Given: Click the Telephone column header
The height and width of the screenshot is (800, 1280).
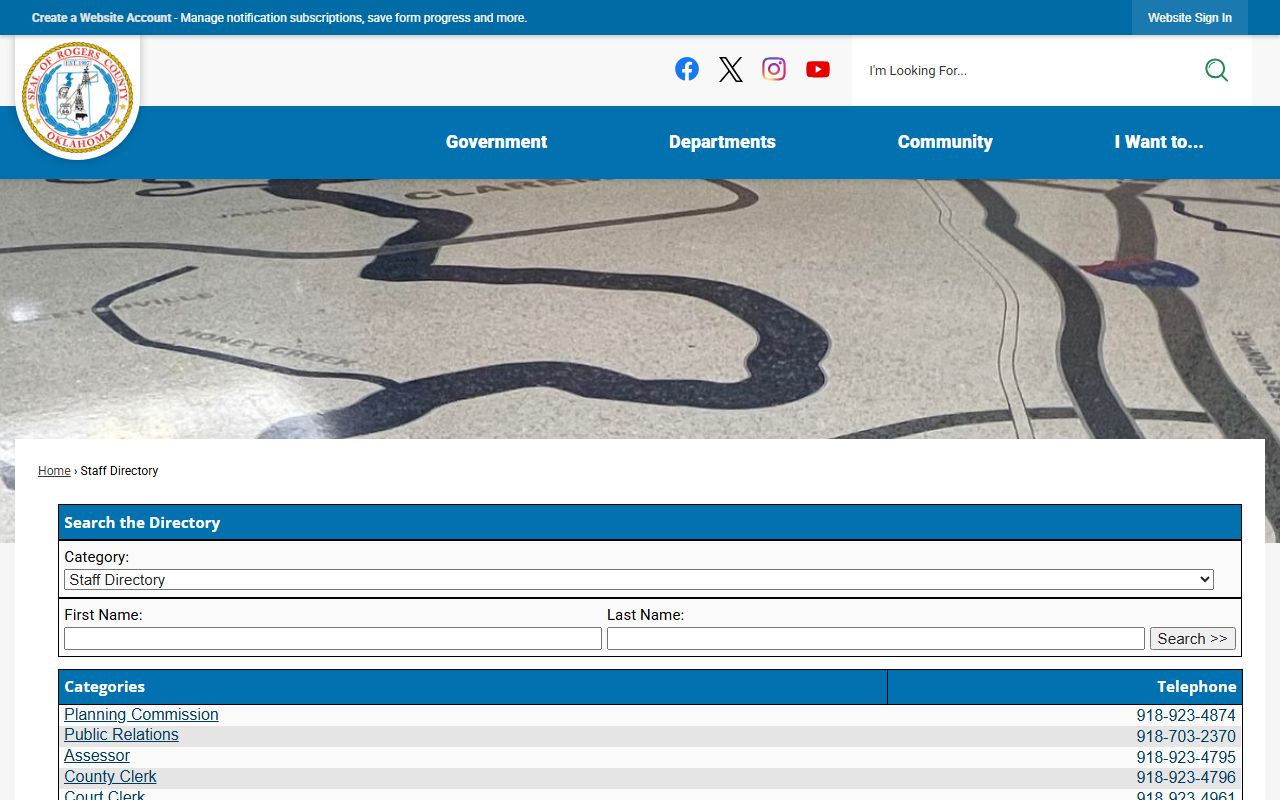Looking at the screenshot, I should pyautogui.click(x=1065, y=687).
